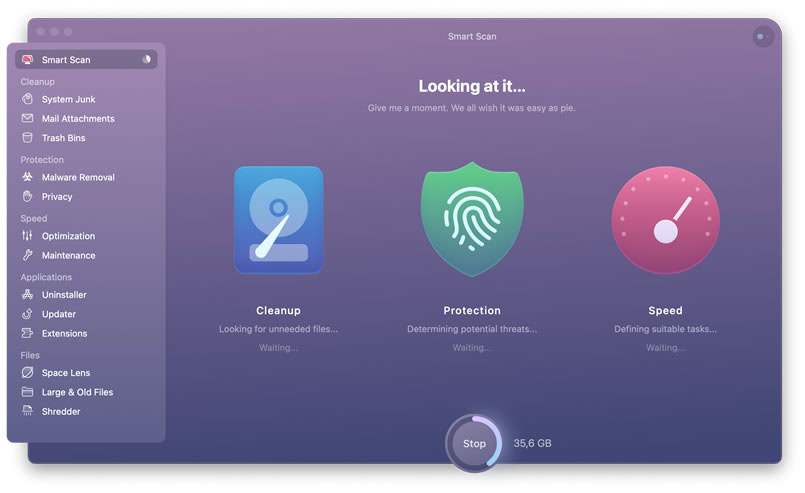The height and width of the screenshot is (493, 805).
Task: Open the Uninstaller module
Action: [86, 295]
